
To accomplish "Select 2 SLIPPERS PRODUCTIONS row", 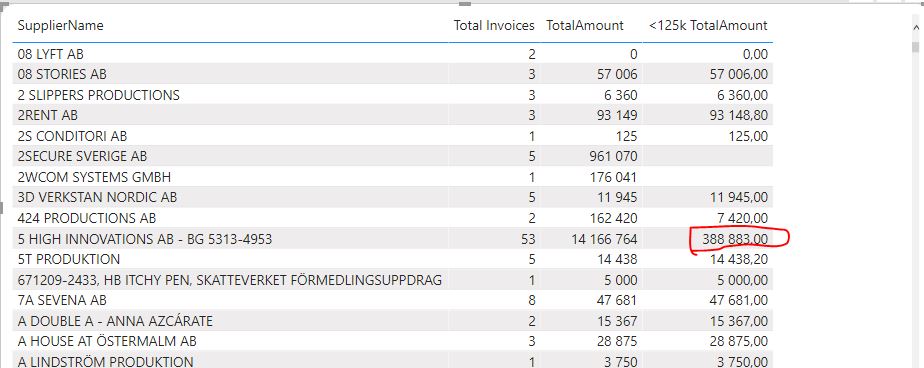I will [x=392, y=95].
